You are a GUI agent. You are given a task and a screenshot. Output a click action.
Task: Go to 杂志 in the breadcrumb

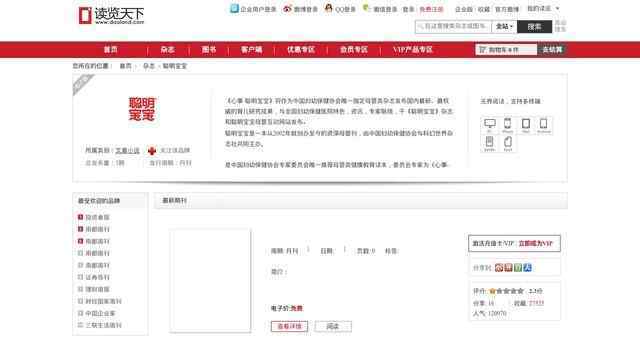[149, 66]
